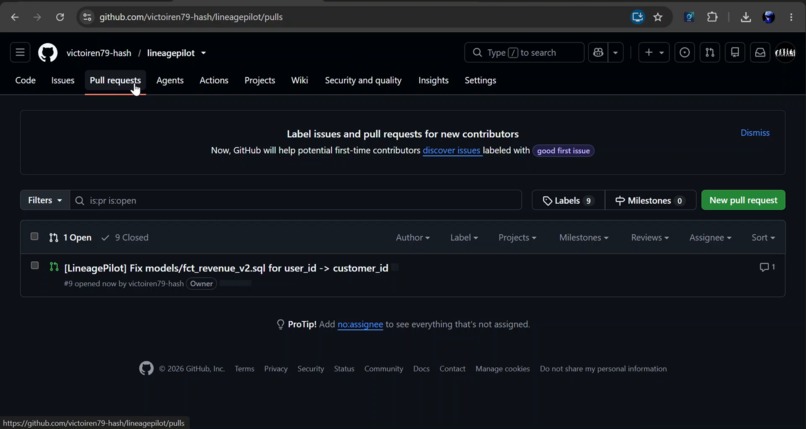The width and height of the screenshot is (806, 429).
Task: Click the good first issue label
Action: point(563,151)
